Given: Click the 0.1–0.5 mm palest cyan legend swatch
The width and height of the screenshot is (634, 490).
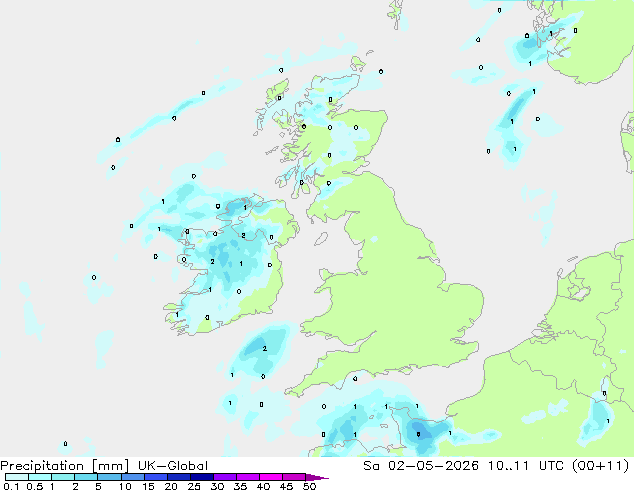Looking at the screenshot, I should pos(17,477).
